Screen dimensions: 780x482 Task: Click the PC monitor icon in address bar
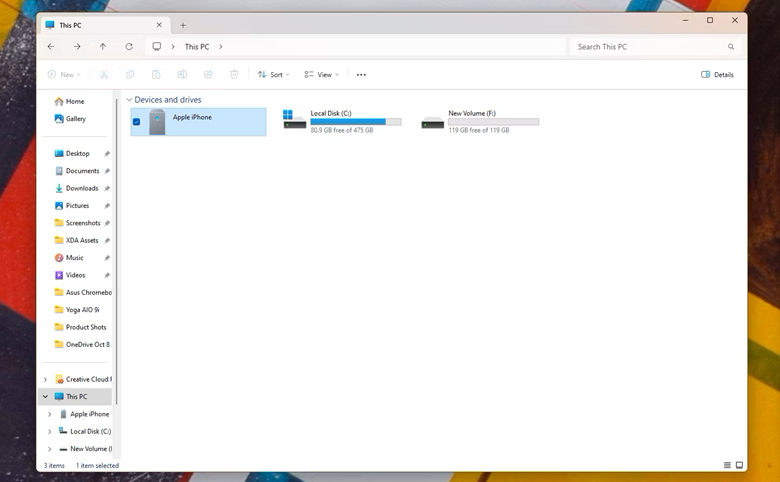(157, 46)
